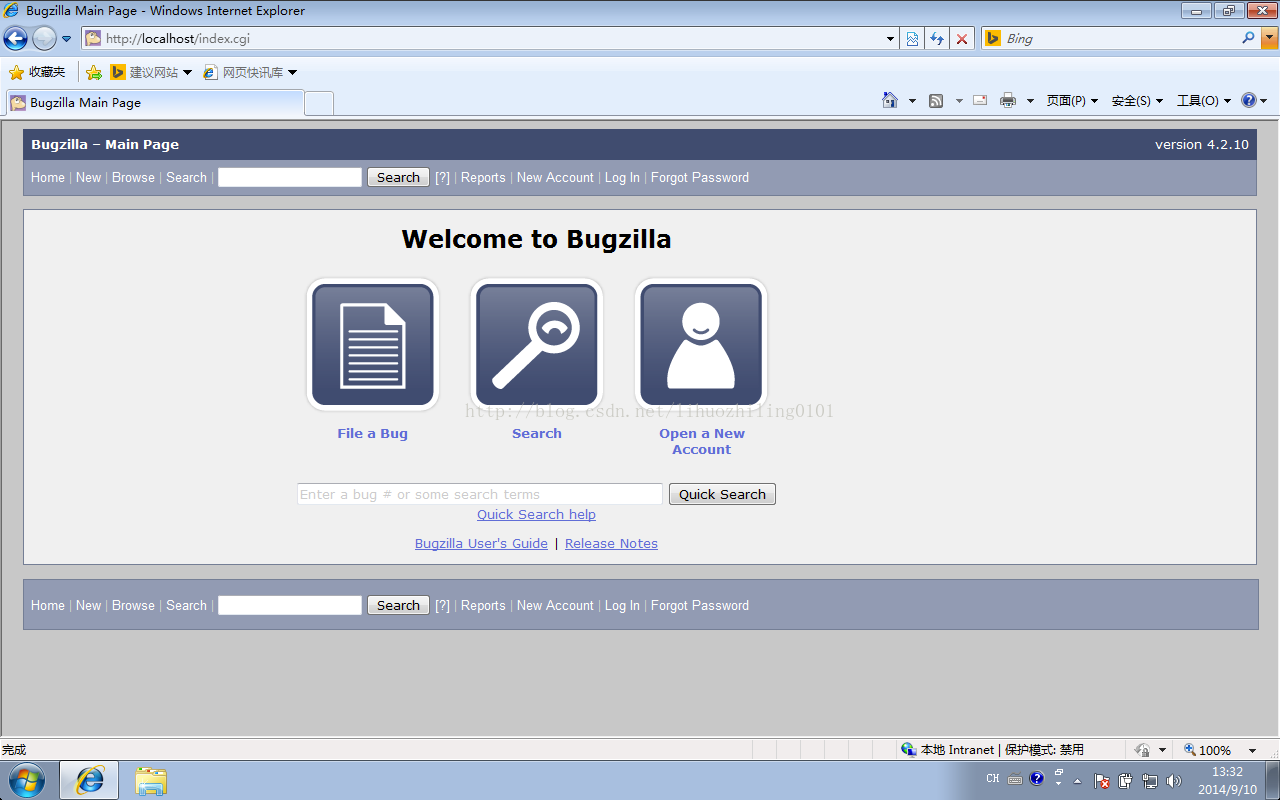
Task: Click the Quick Search button
Action: pos(722,494)
